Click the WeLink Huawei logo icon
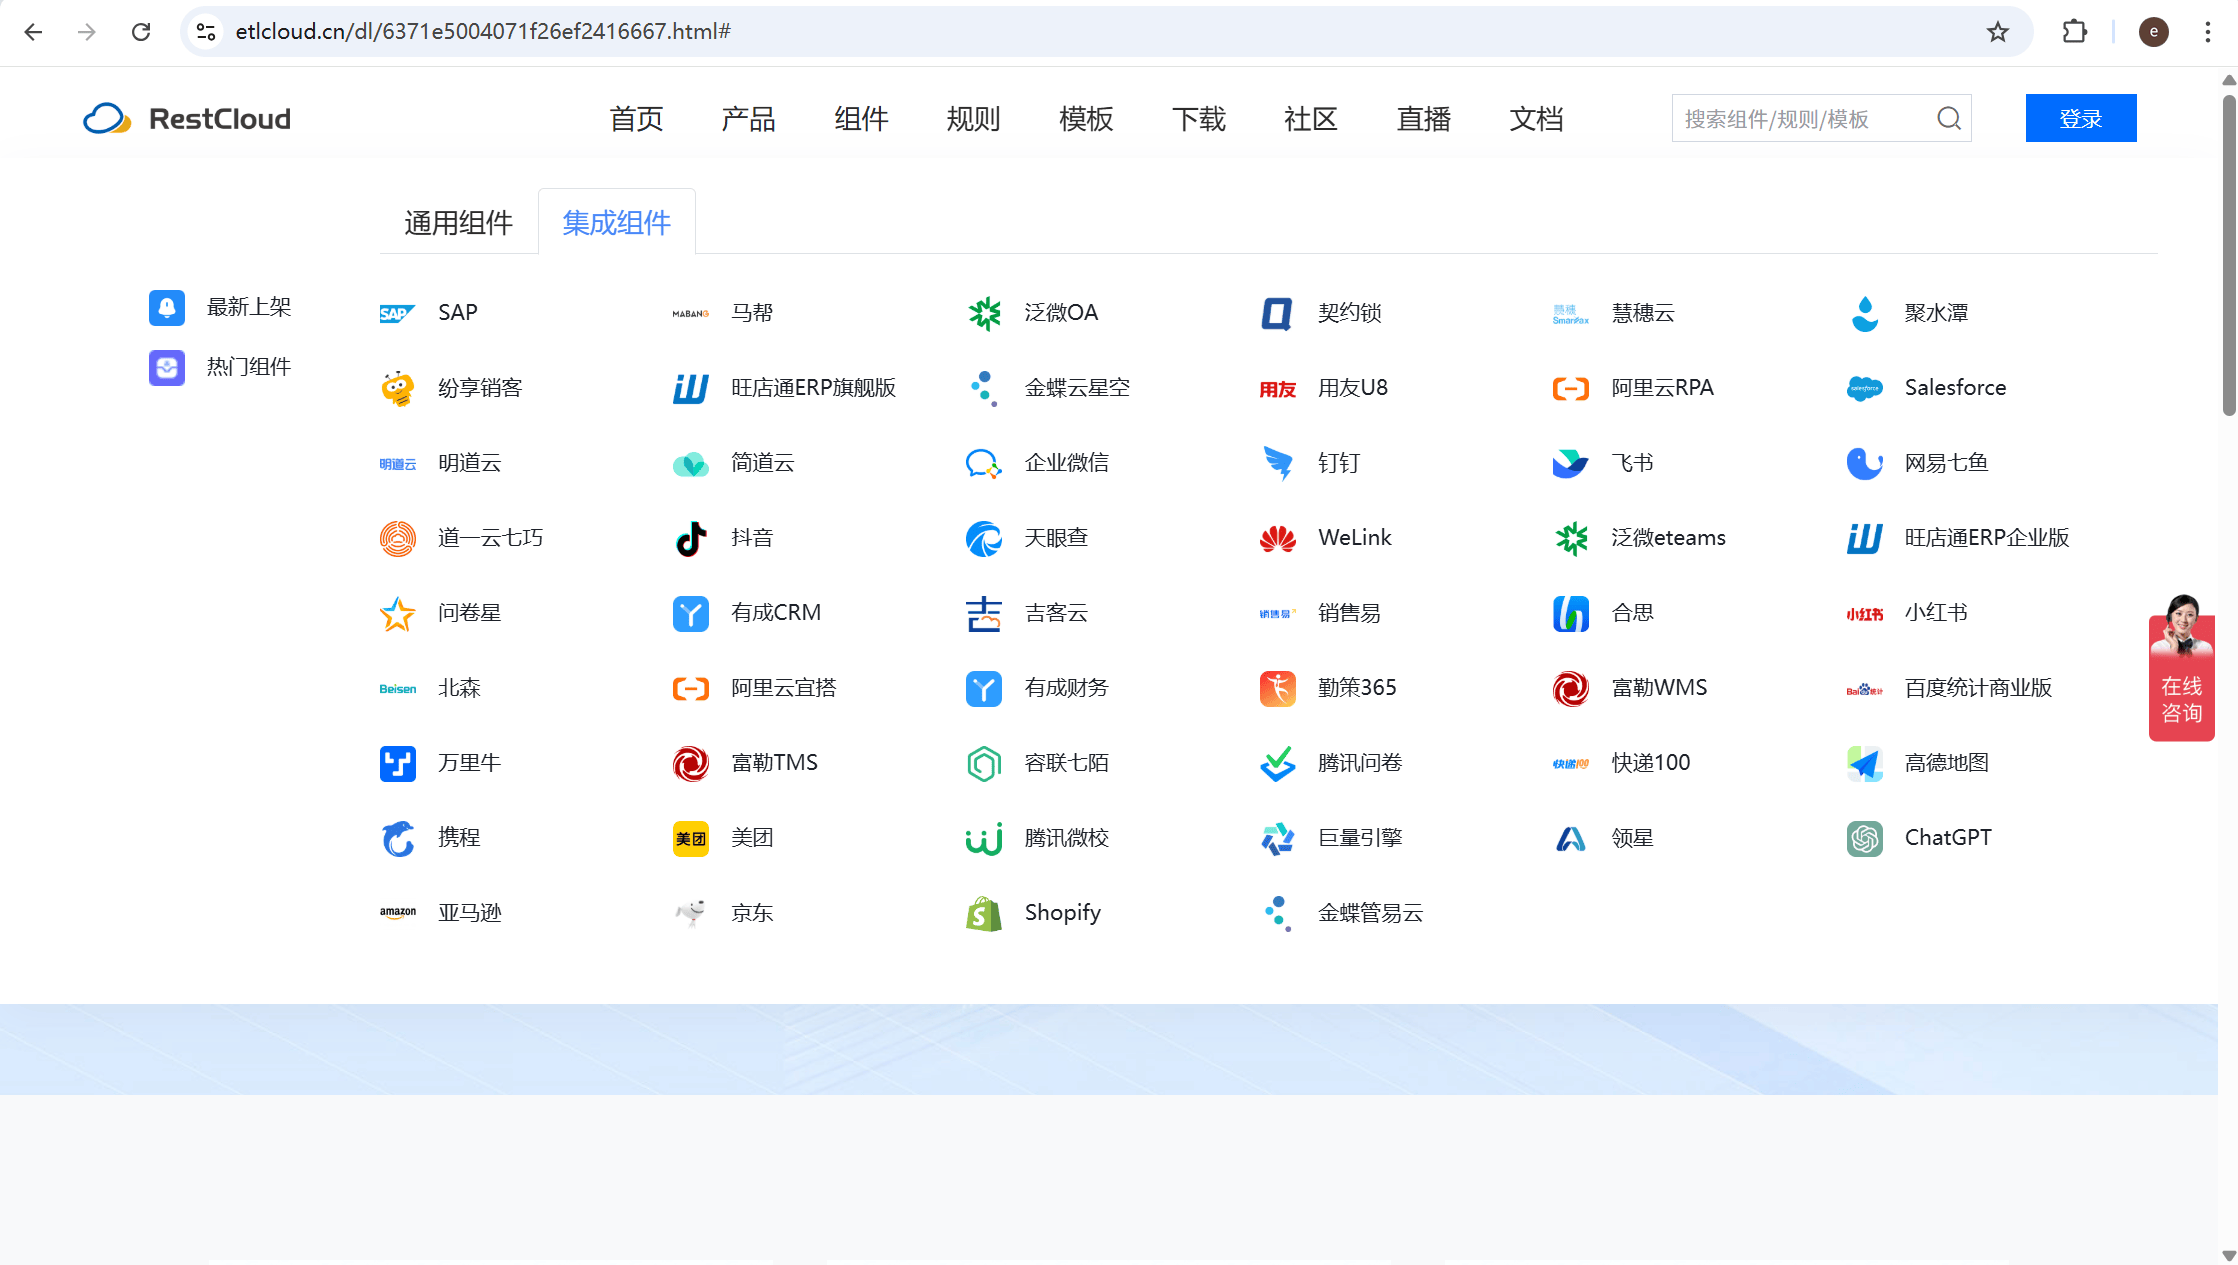Viewport: 2238px width, 1265px height. pos(1277,538)
